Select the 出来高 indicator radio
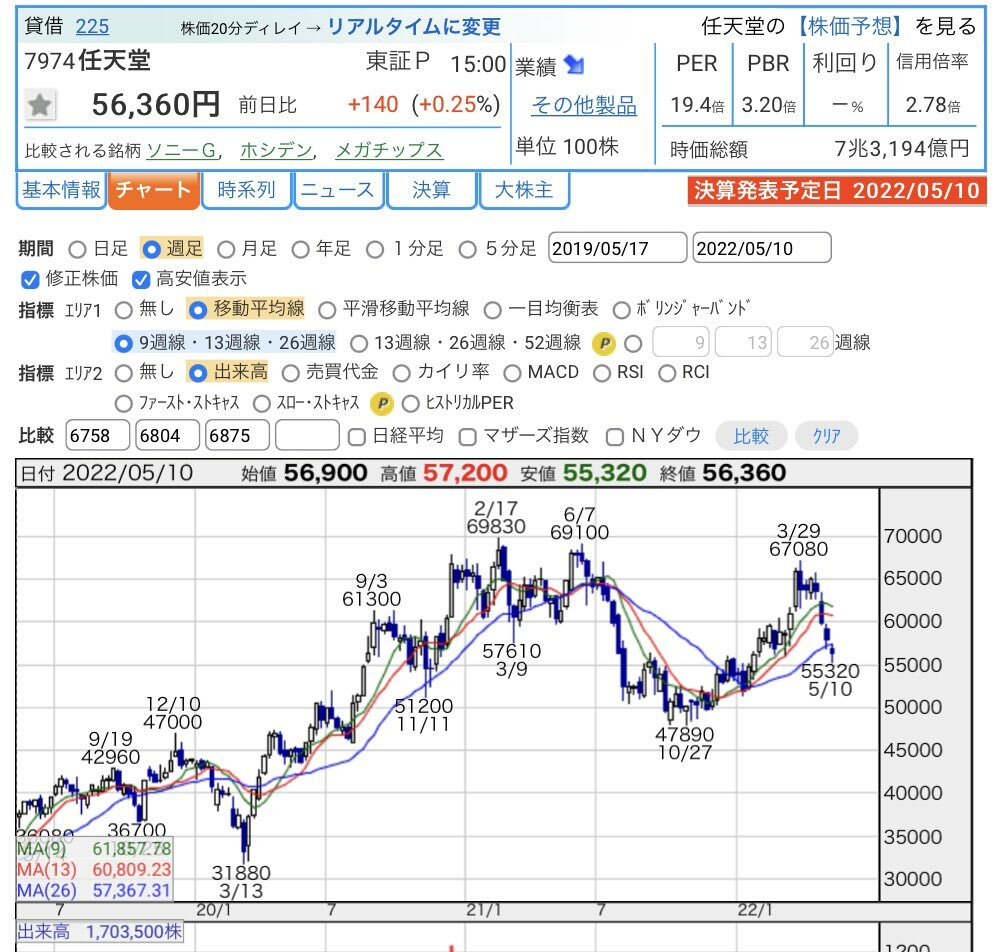This screenshot has height=952, width=992. click(x=198, y=373)
